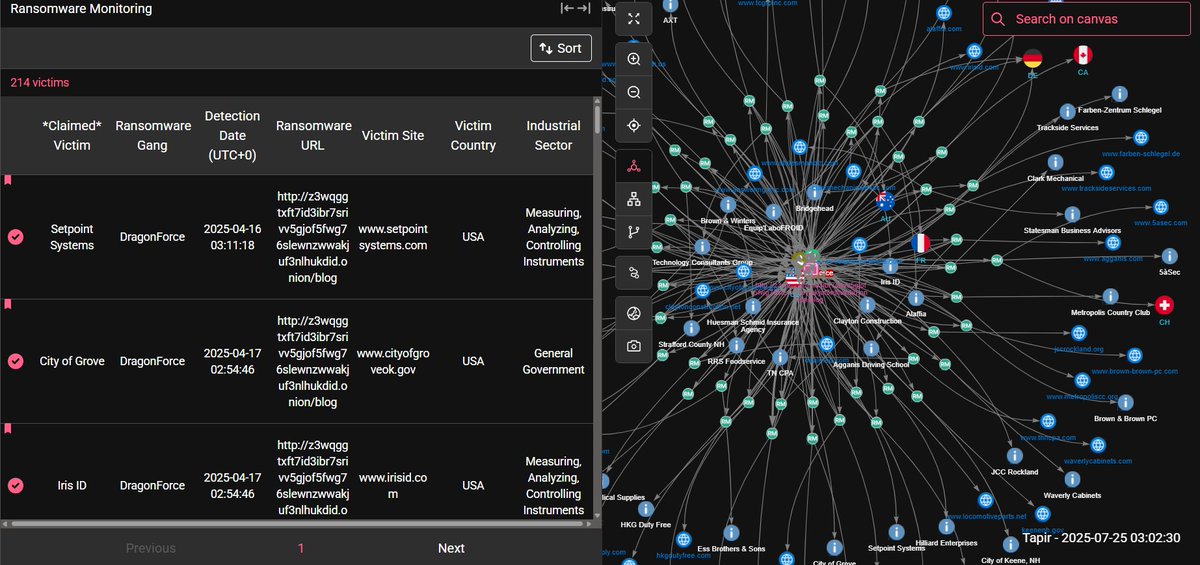1200x565 pixels.
Task: Click the Ransomware URL column header
Action: click(x=314, y=136)
